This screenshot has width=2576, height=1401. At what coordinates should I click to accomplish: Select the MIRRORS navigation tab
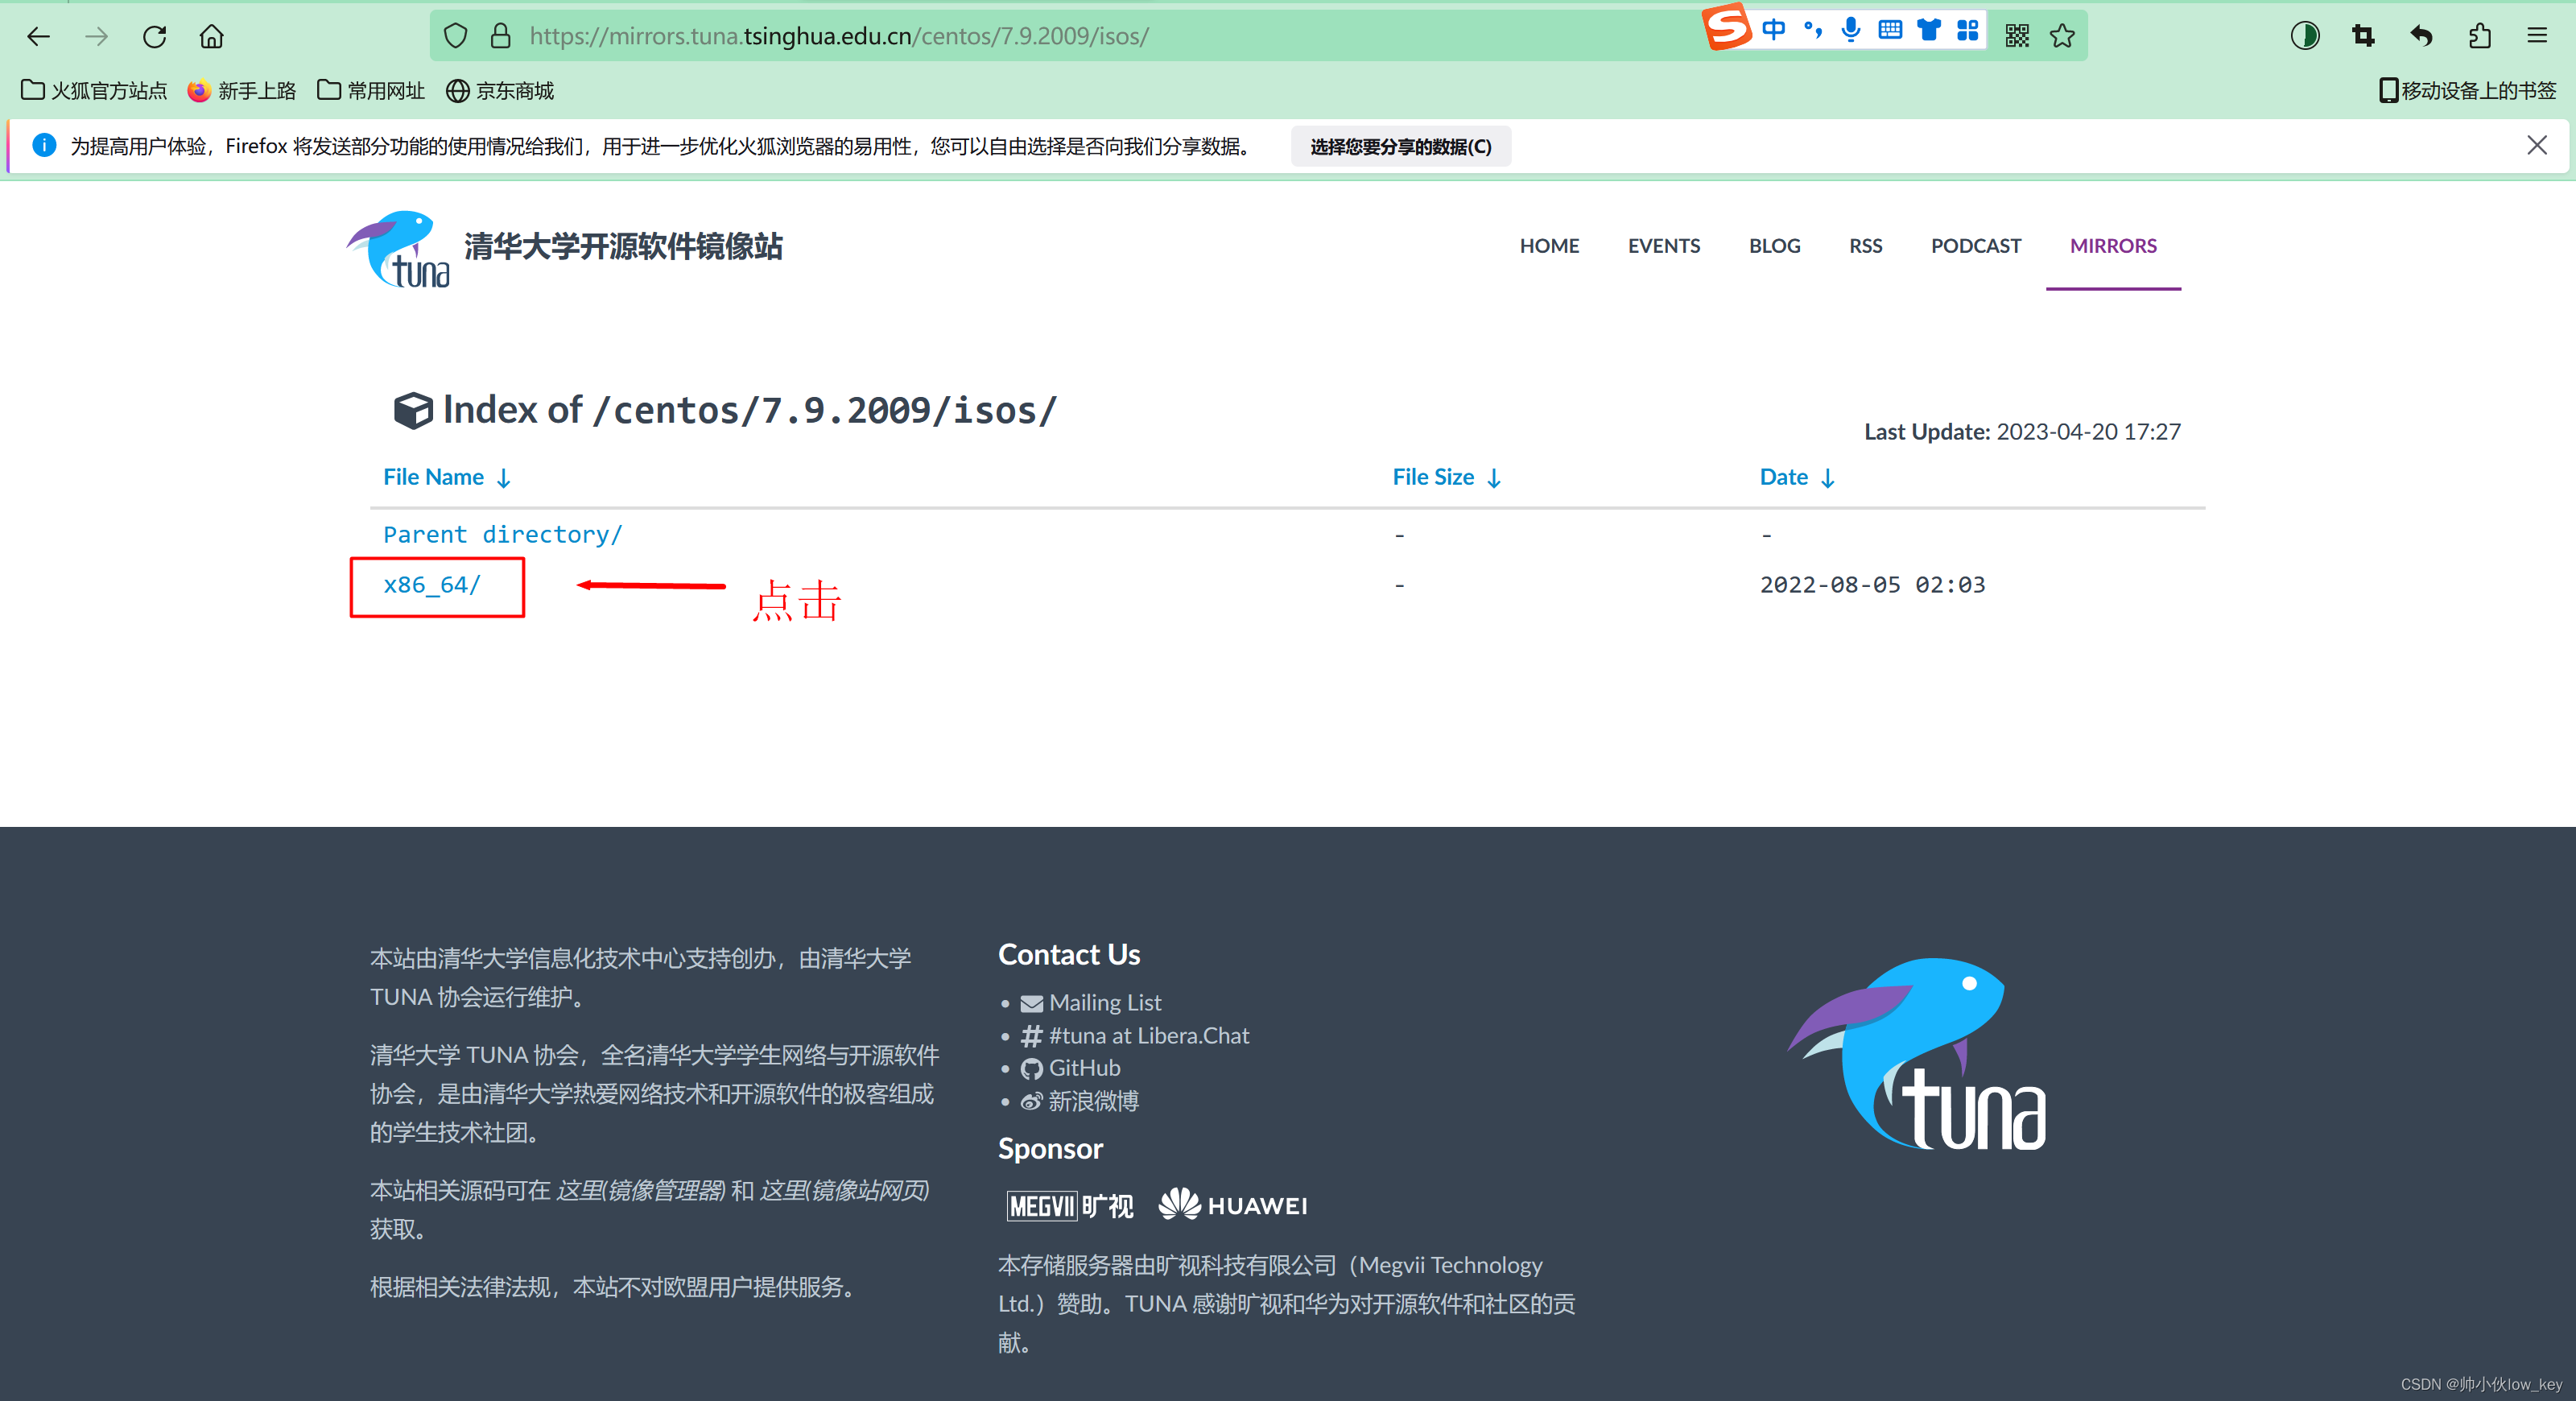coord(2113,246)
